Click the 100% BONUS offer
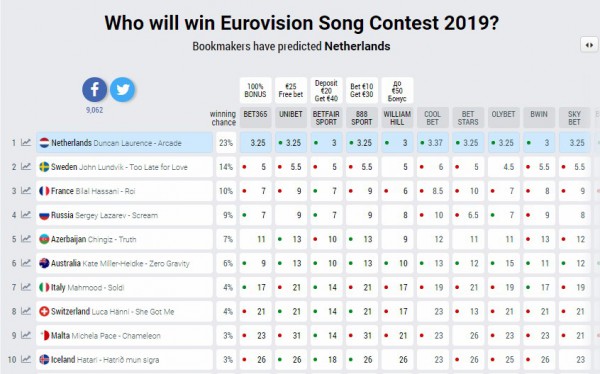 256,90
